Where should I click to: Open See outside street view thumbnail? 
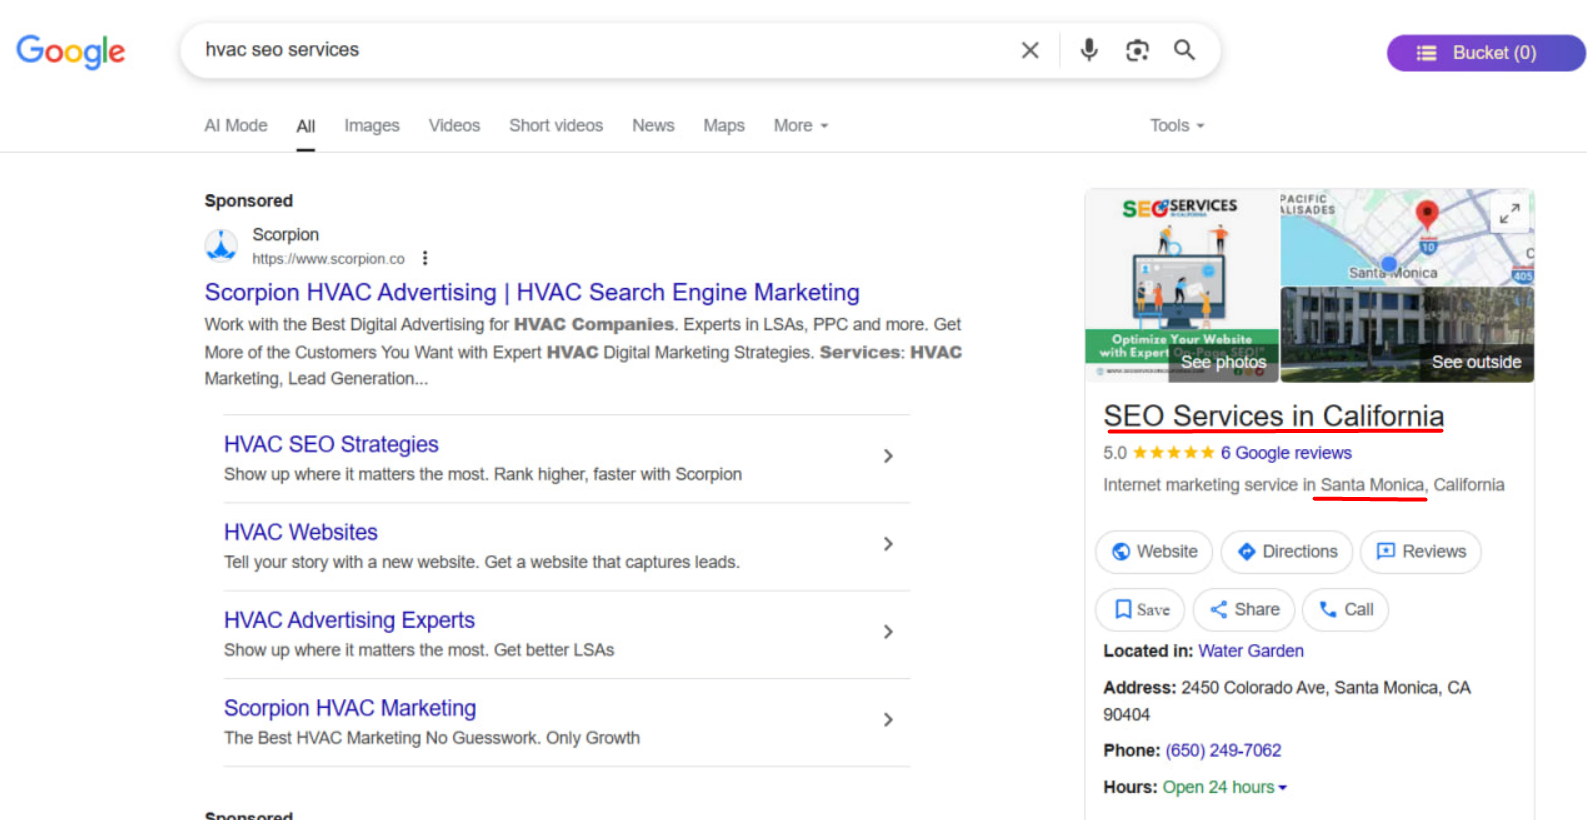click(x=1407, y=335)
